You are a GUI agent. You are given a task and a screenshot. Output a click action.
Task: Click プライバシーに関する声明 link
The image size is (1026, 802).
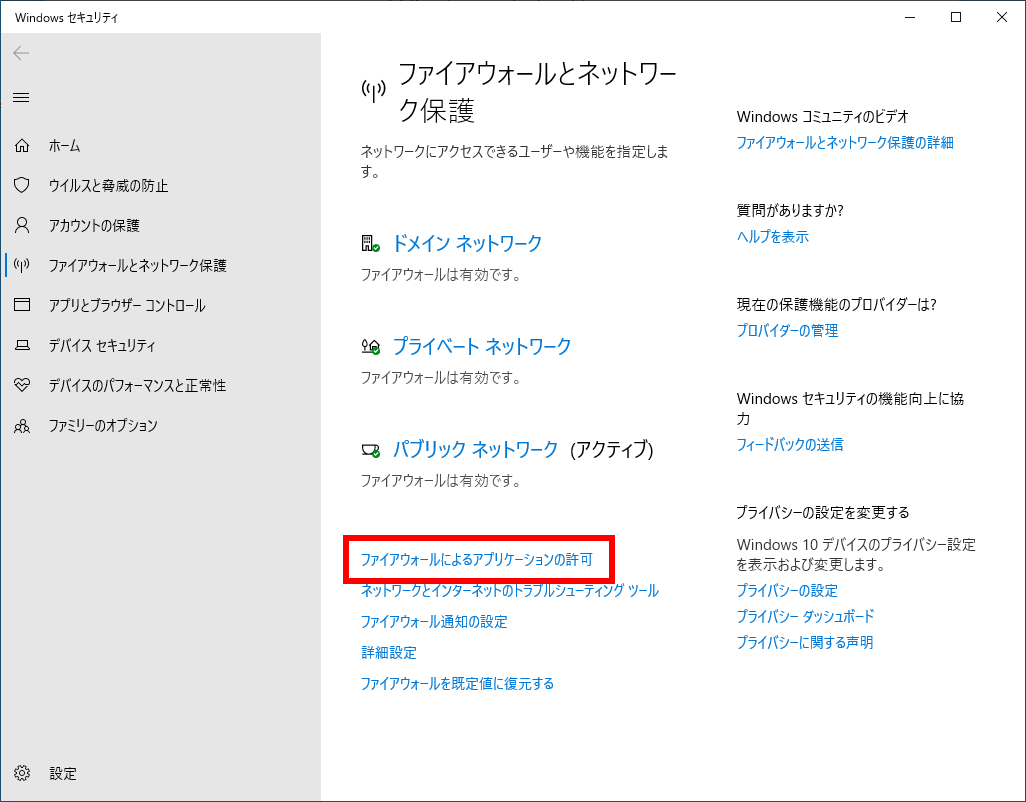coord(805,642)
